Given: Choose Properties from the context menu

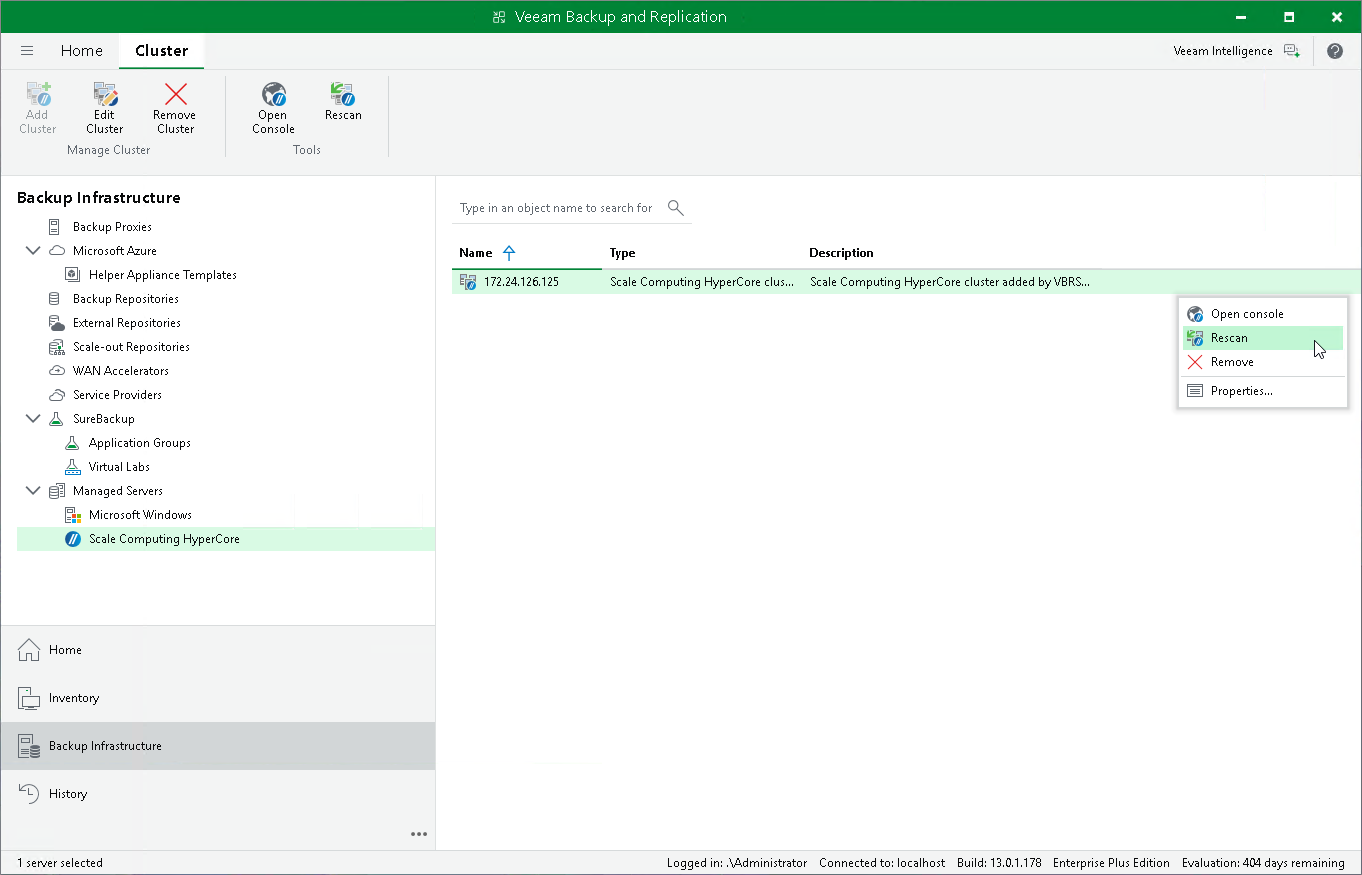Looking at the screenshot, I should point(1263,391).
